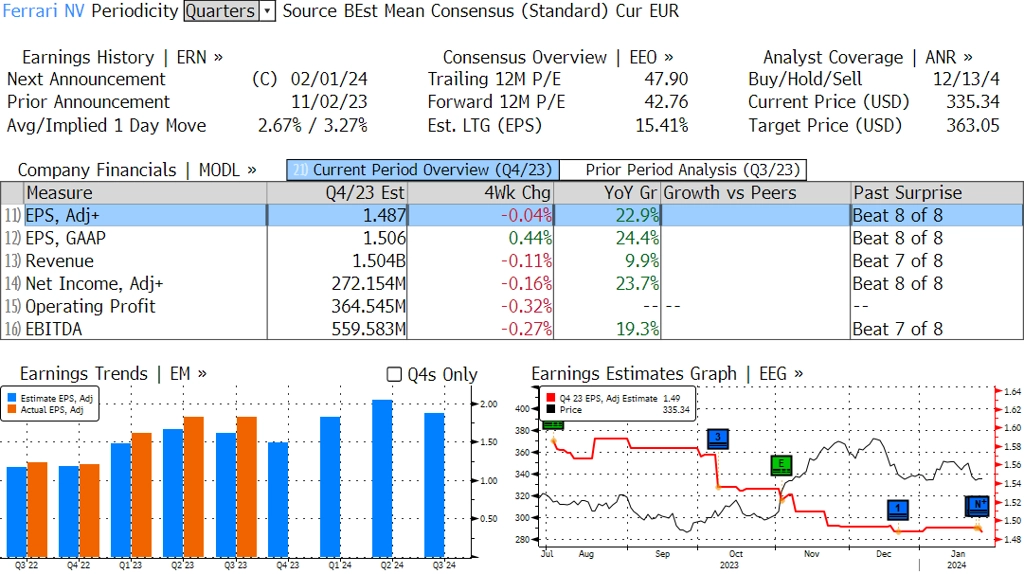Click Revenue estimate value 1.504B
Viewport: 1024px width, 574px height.
[379, 261]
